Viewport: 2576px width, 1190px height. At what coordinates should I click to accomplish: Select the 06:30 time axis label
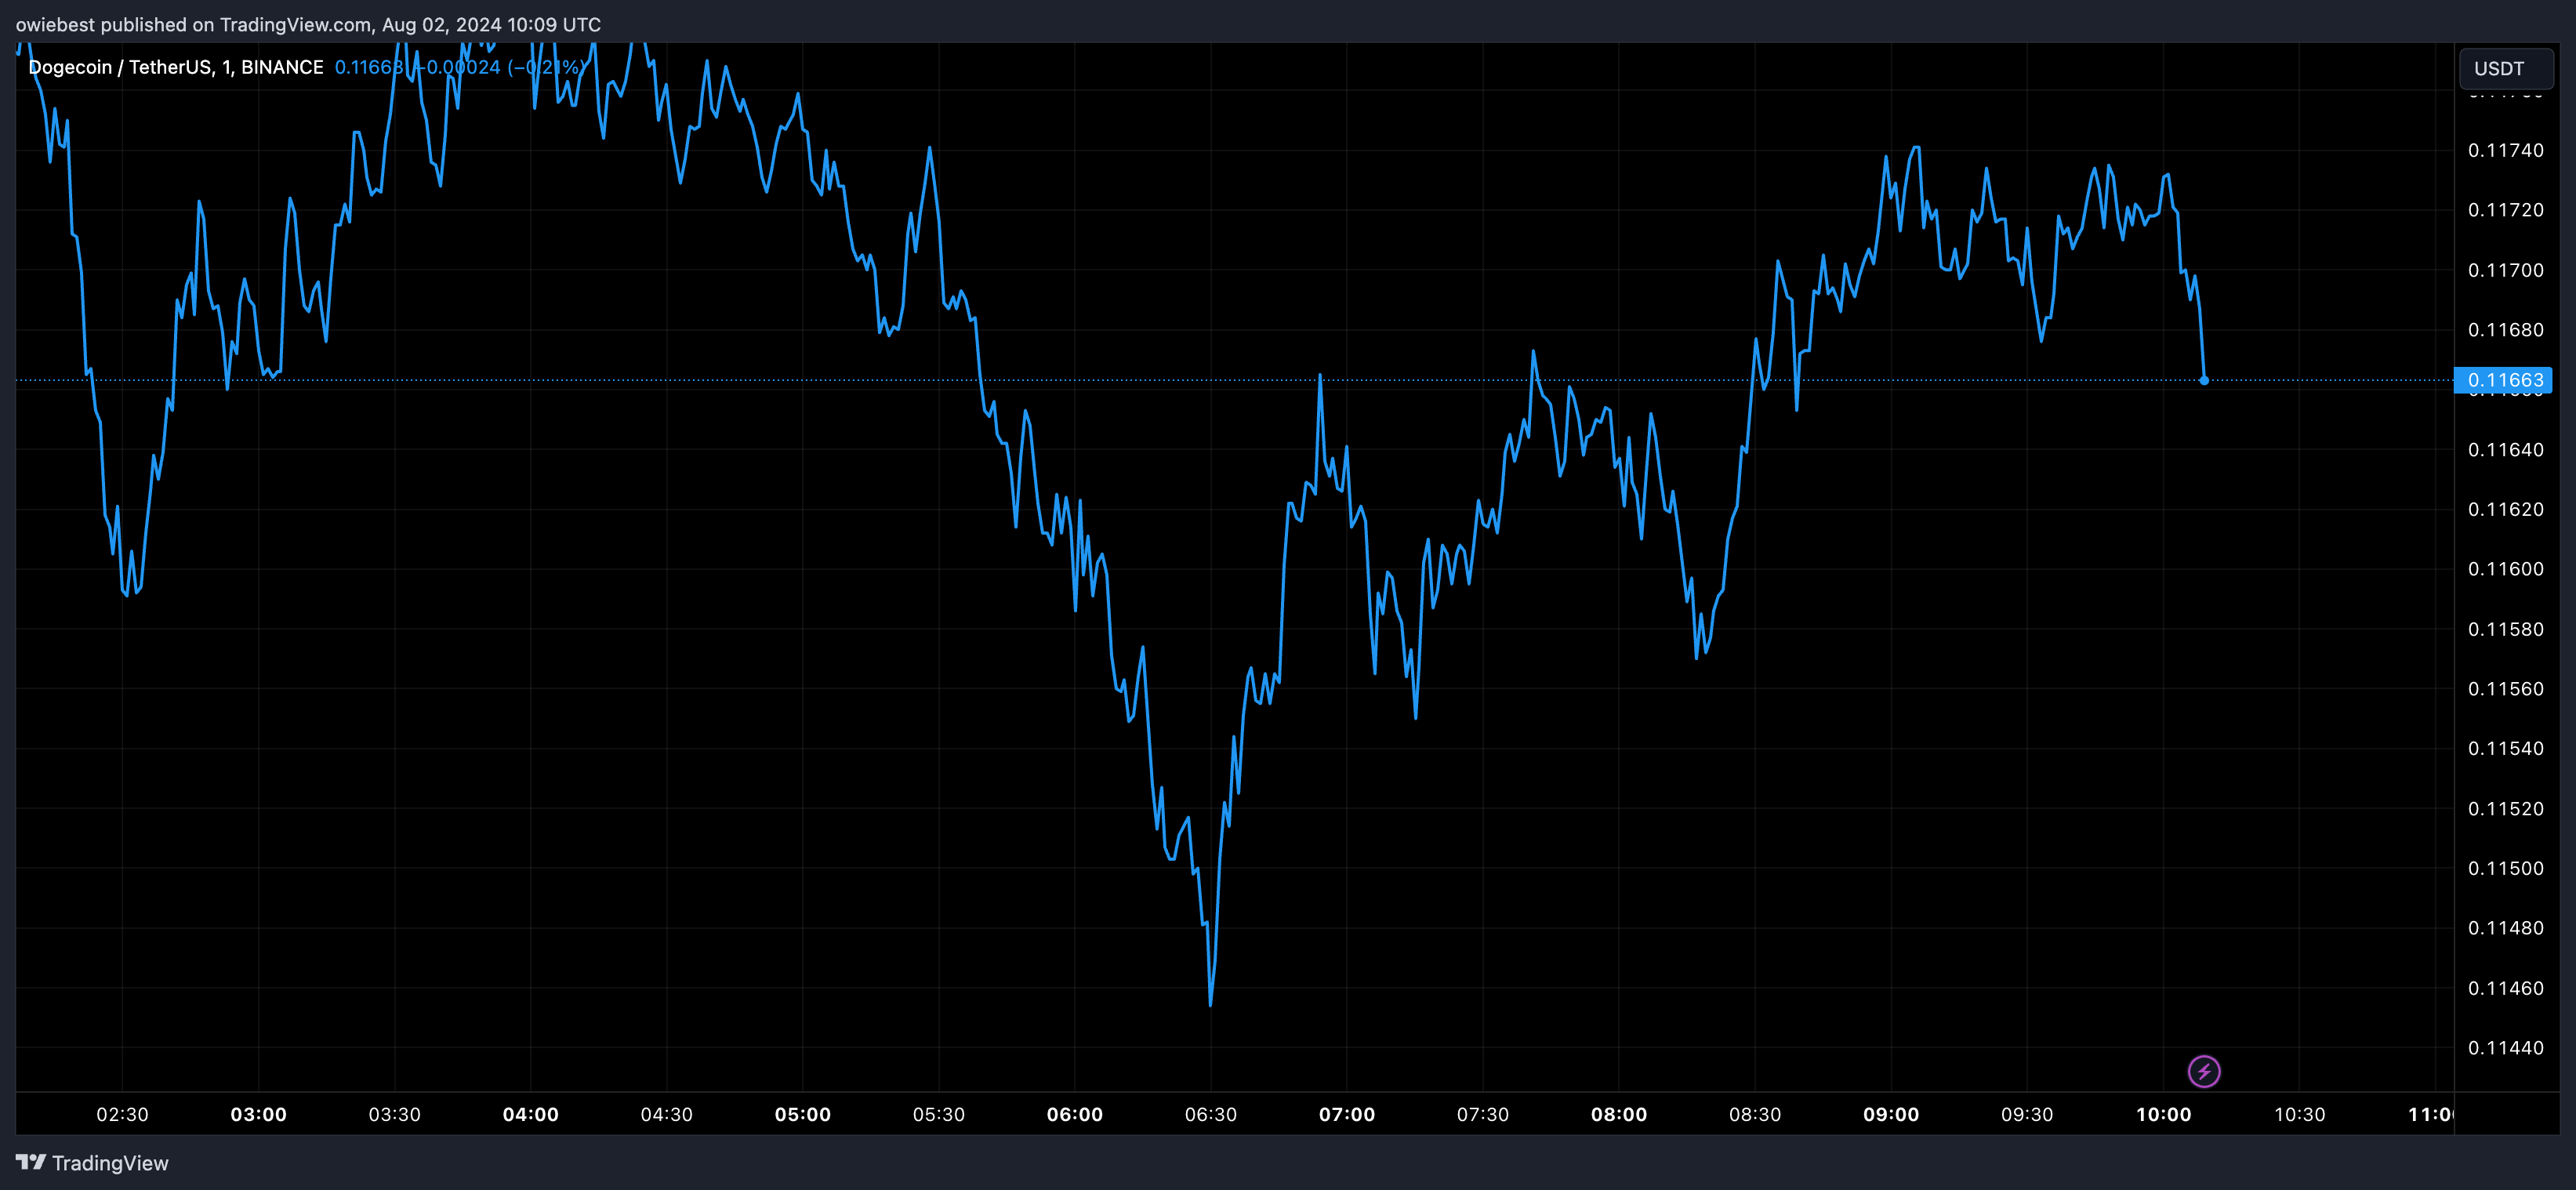(x=1210, y=1114)
